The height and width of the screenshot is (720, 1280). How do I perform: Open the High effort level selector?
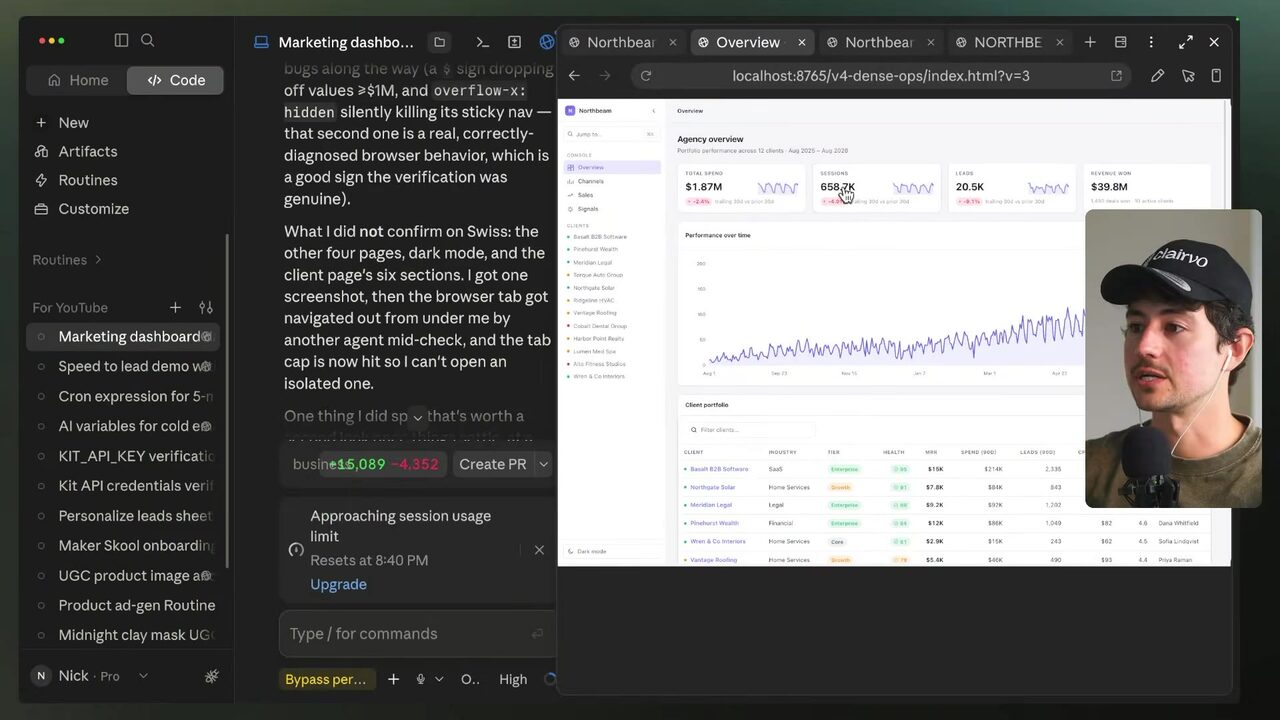pos(513,679)
